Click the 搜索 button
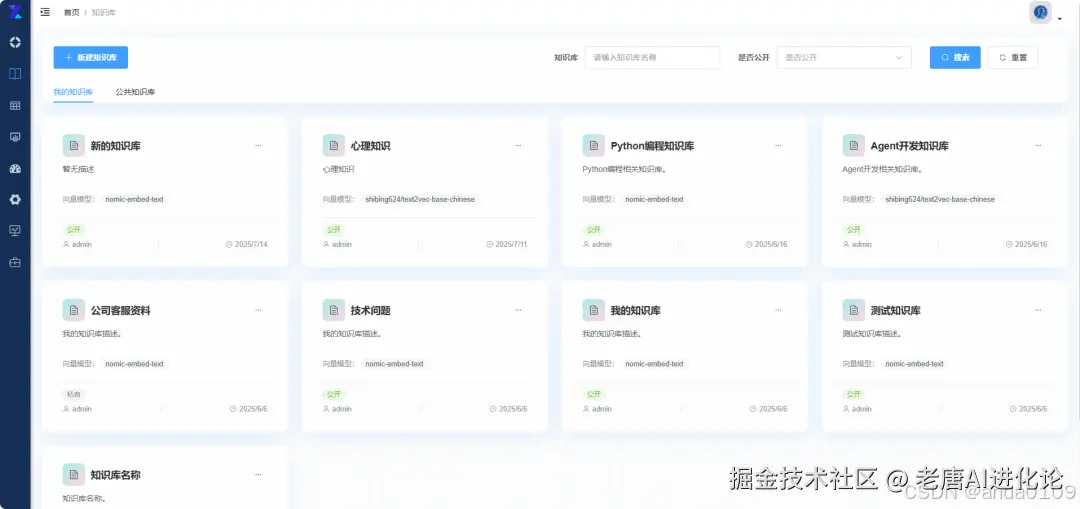 pos(955,58)
